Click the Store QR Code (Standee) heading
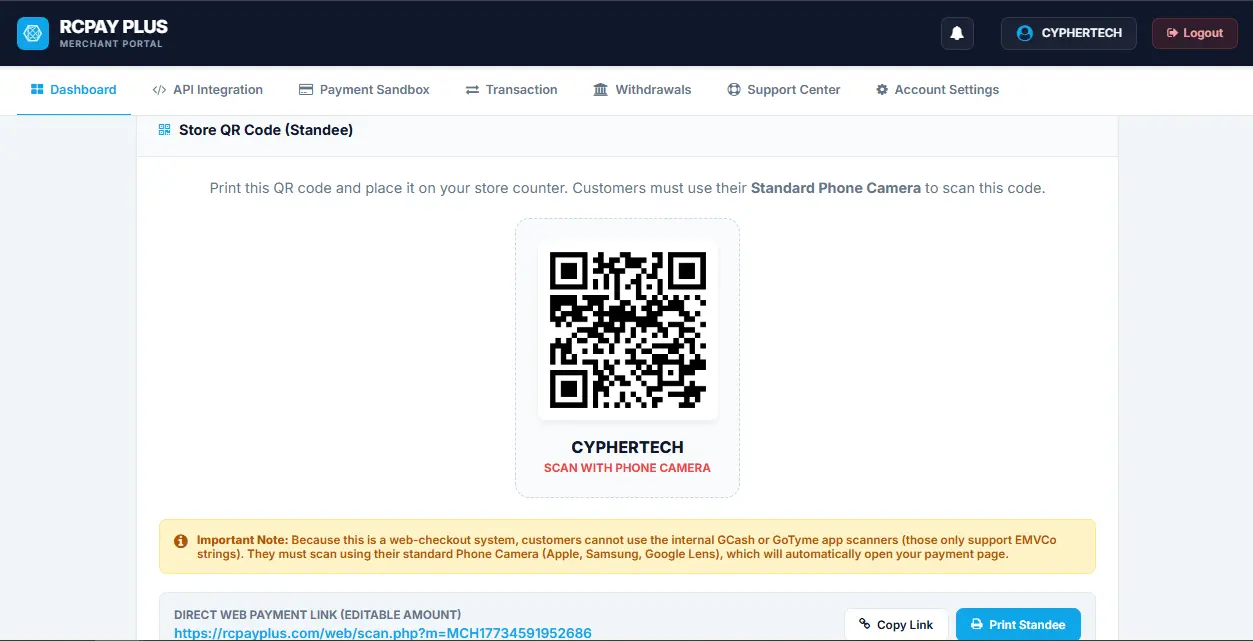 pos(266,130)
